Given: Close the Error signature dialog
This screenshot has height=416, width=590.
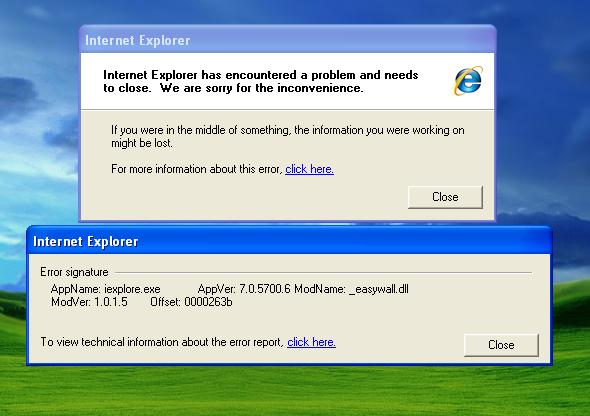Looking at the screenshot, I should tap(501, 345).
